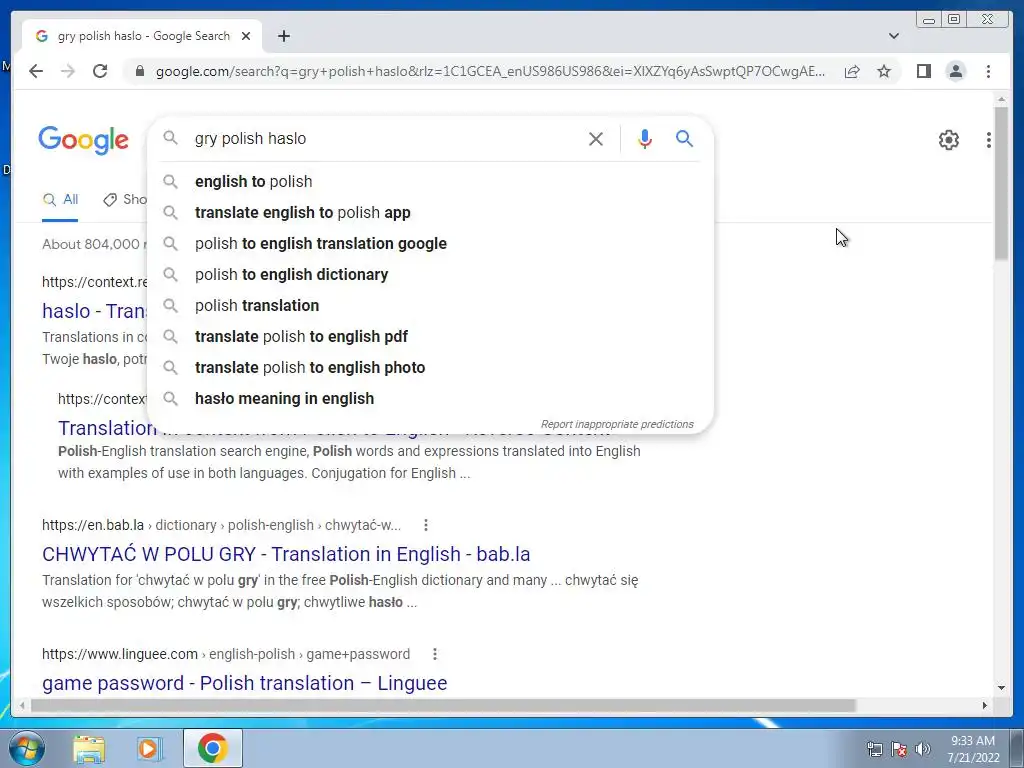Launch Windows Media Player from the taskbar
The height and width of the screenshot is (768, 1024).
(x=149, y=748)
